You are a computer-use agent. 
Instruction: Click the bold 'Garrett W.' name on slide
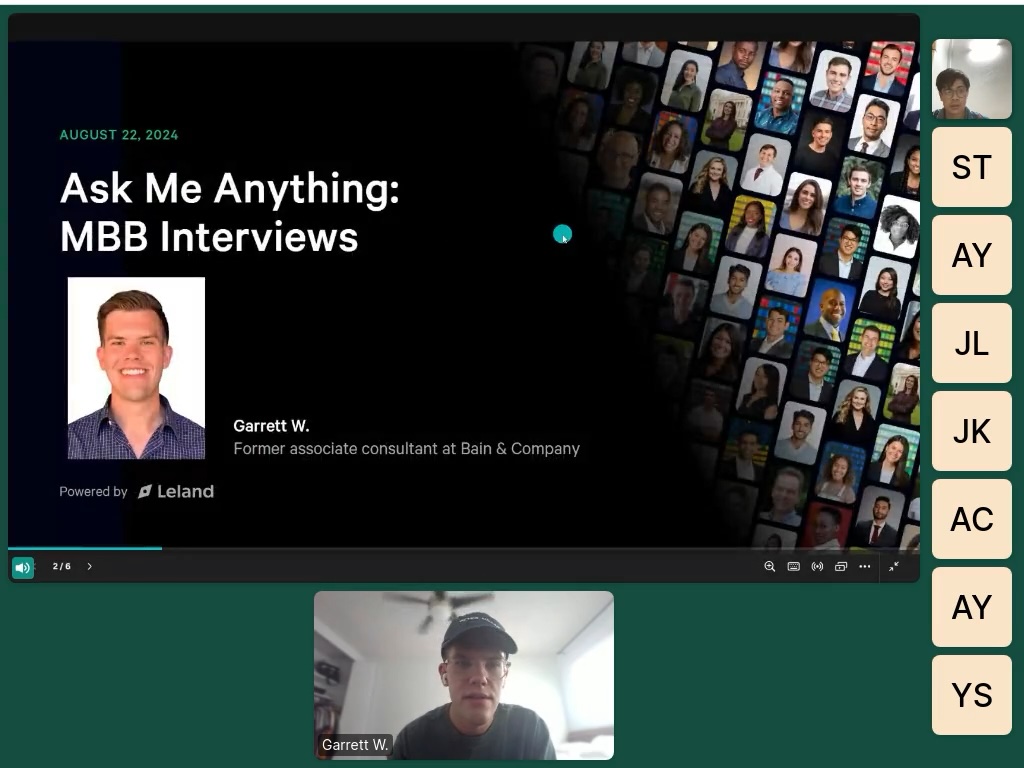tap(272, 426)
